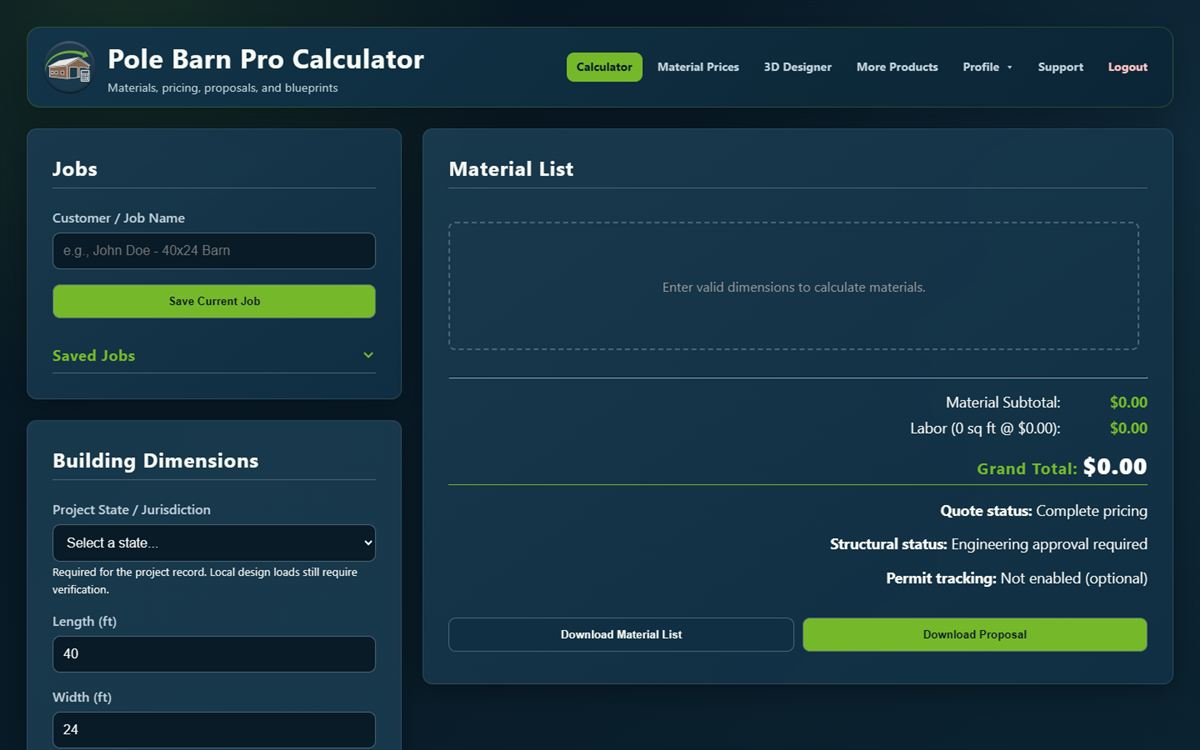Expand the Saved Jobs chevron

(368, 355)
